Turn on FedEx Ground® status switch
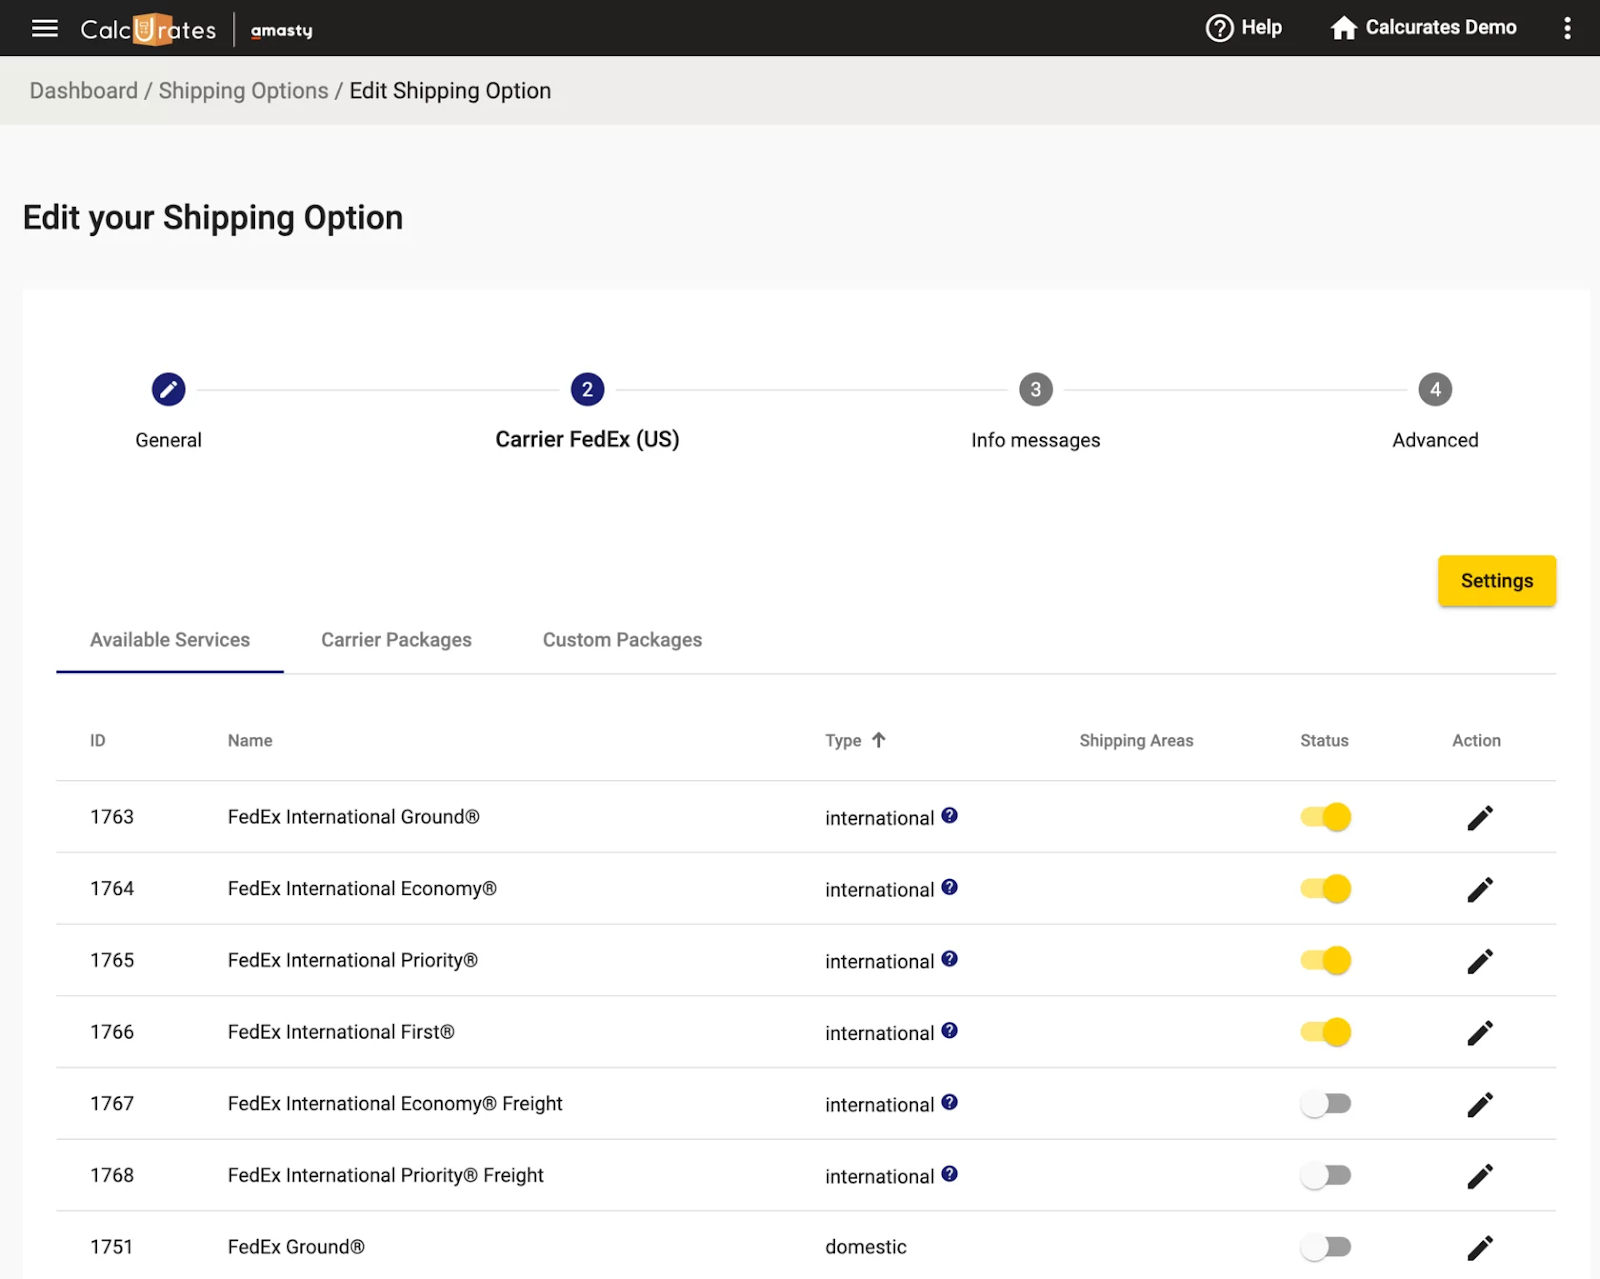 click(1325, 1247)
